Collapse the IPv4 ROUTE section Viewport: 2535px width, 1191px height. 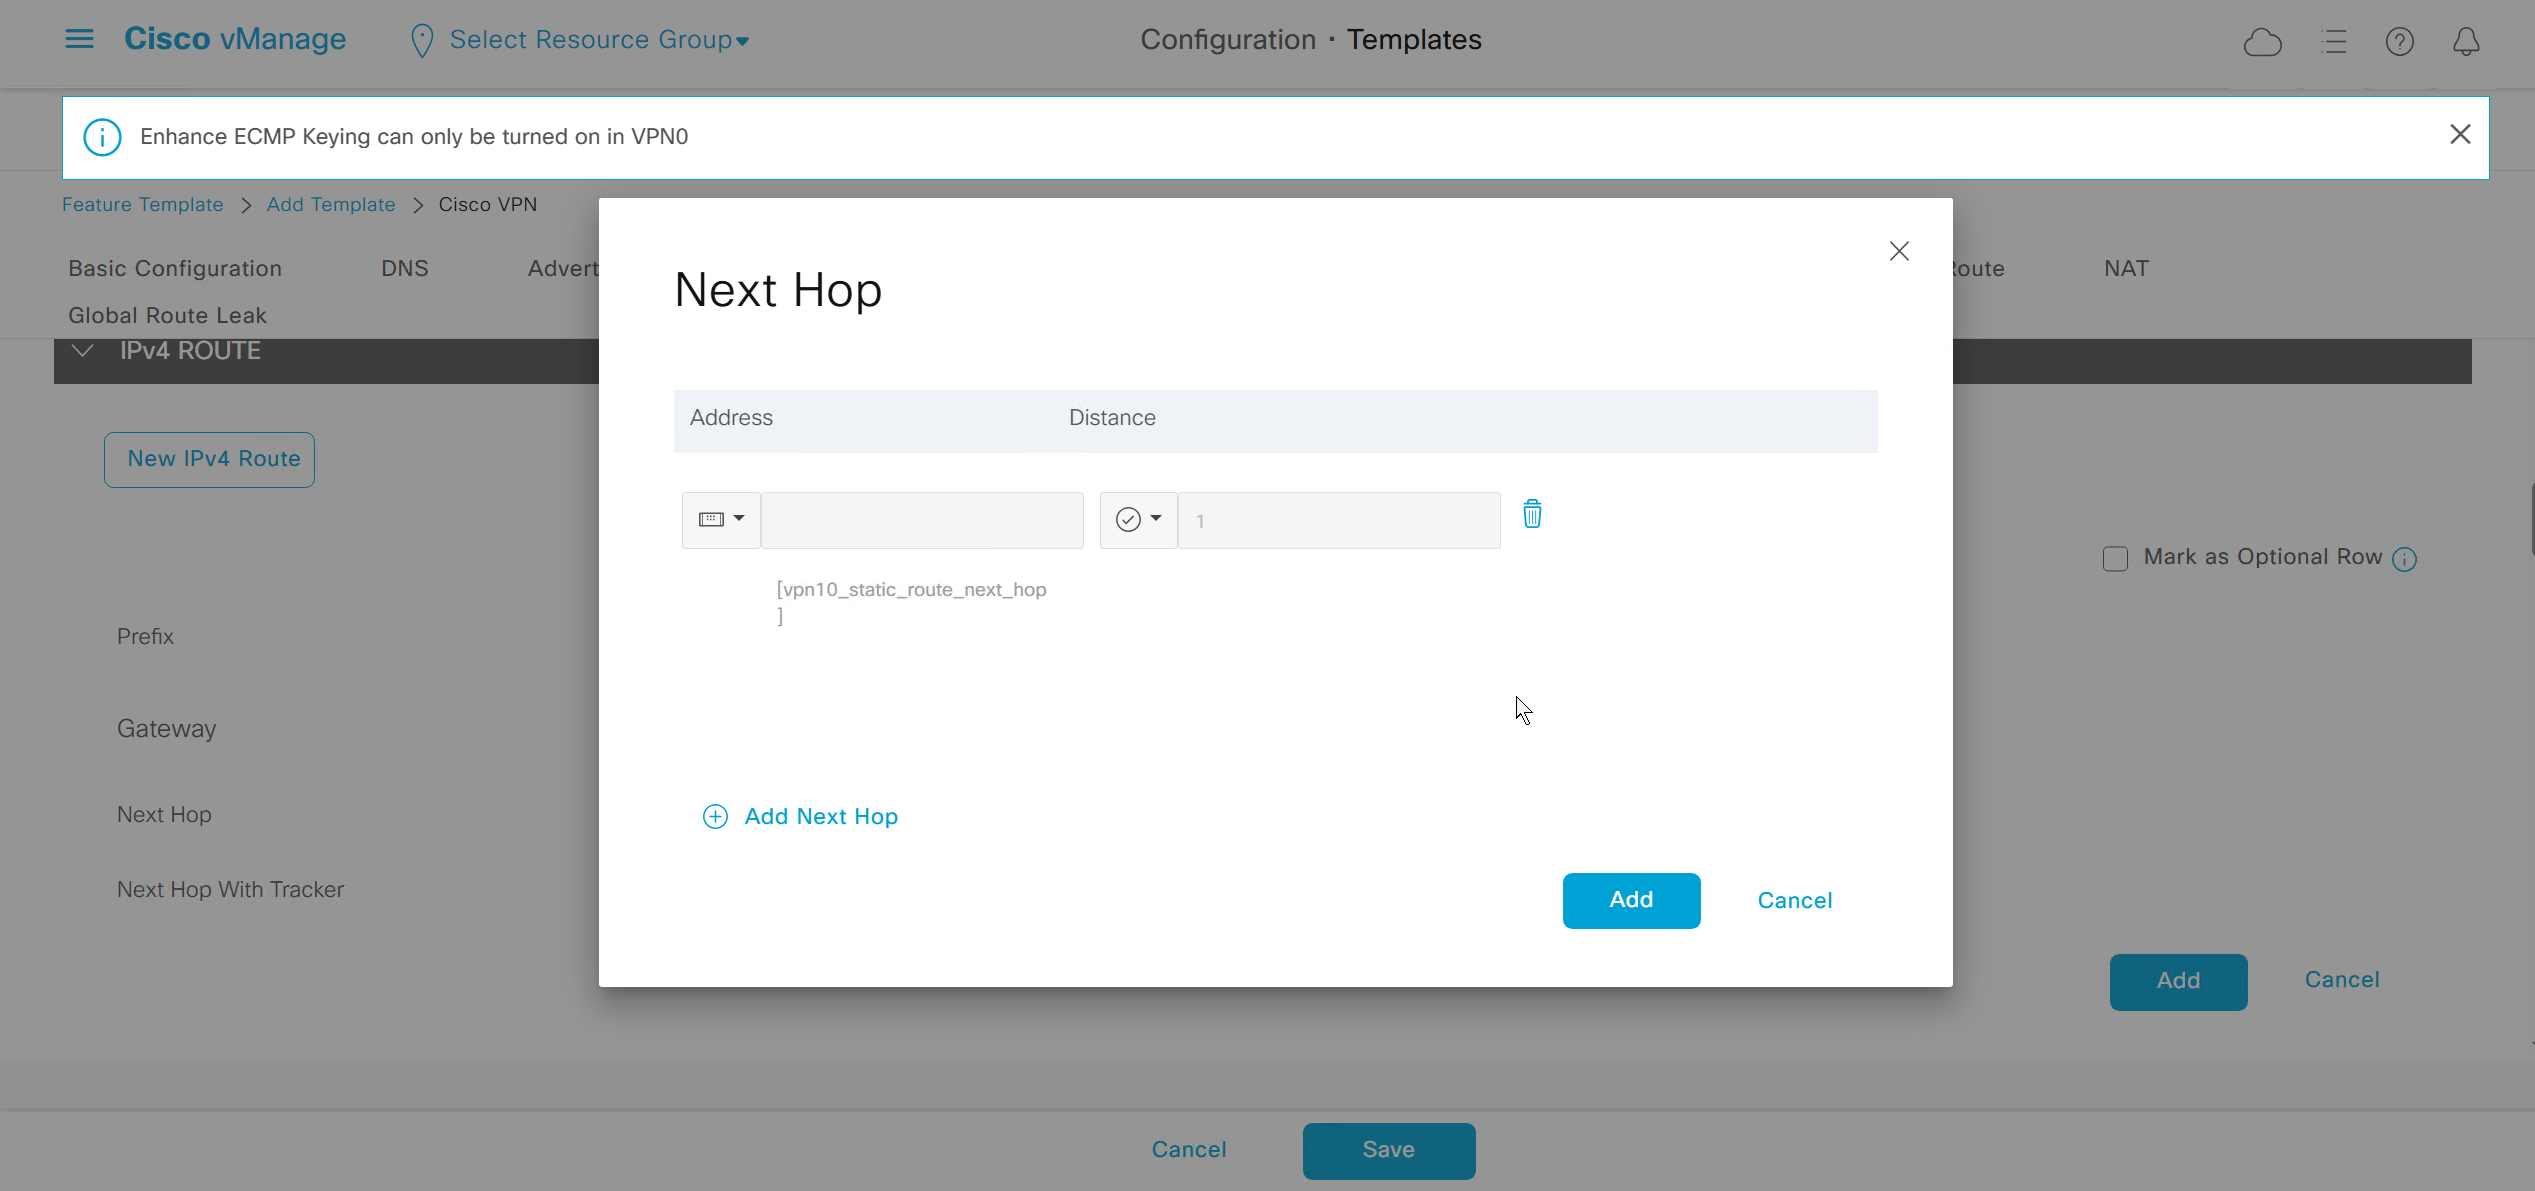click(84, 351)
